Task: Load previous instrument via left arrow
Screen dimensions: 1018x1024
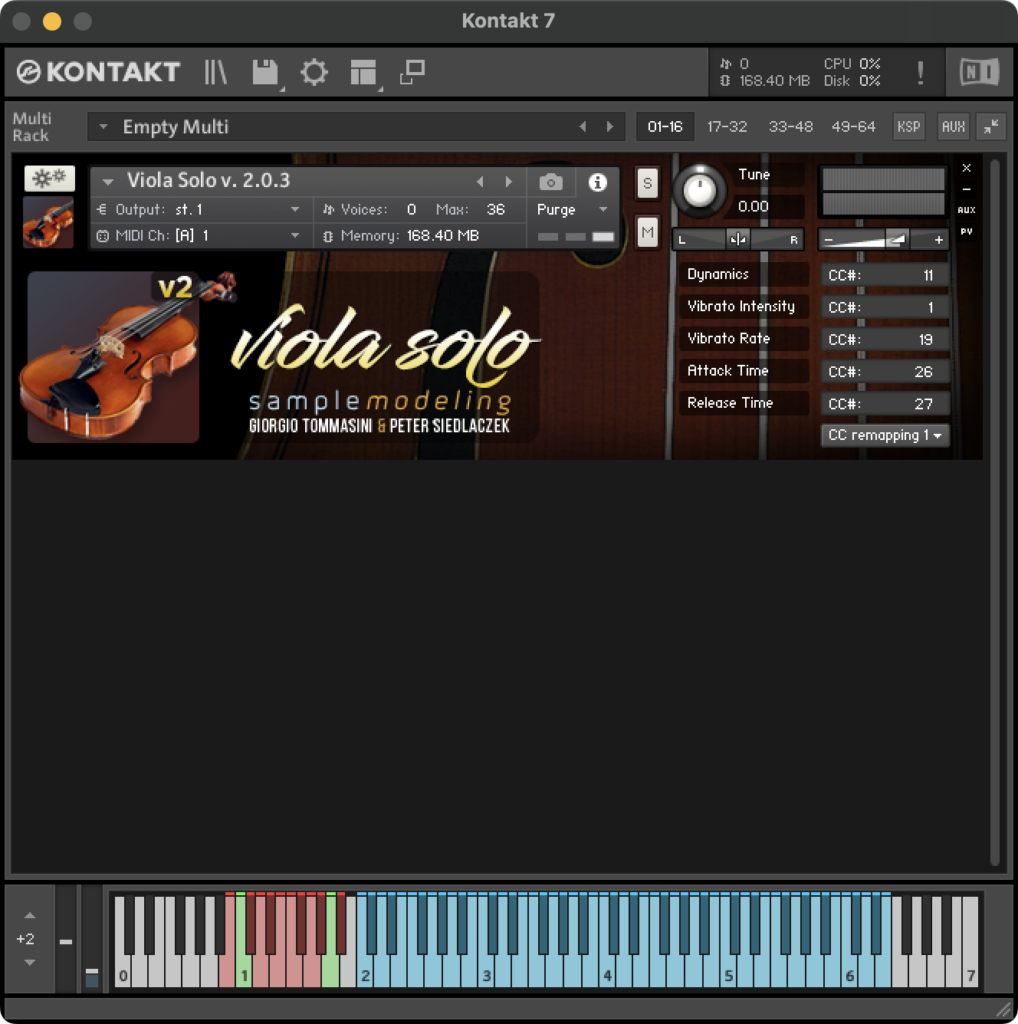Action: (480, 182)
